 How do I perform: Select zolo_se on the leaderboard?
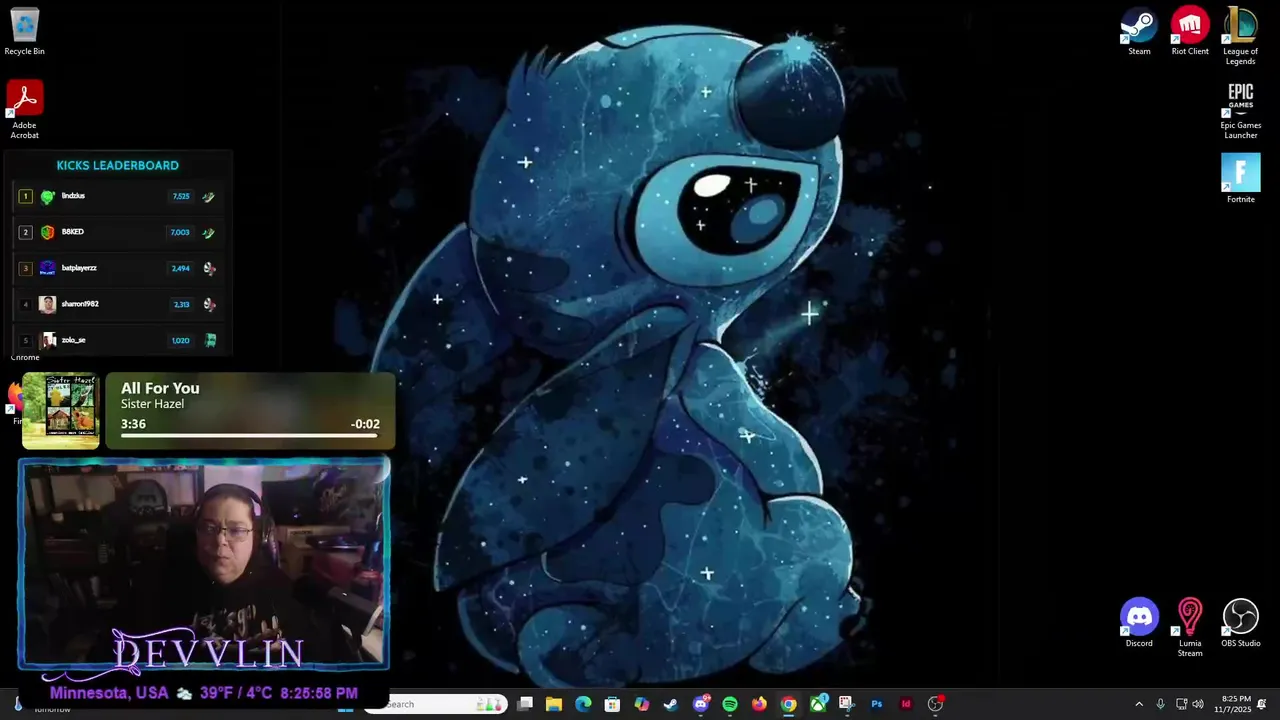coord(73,340)
